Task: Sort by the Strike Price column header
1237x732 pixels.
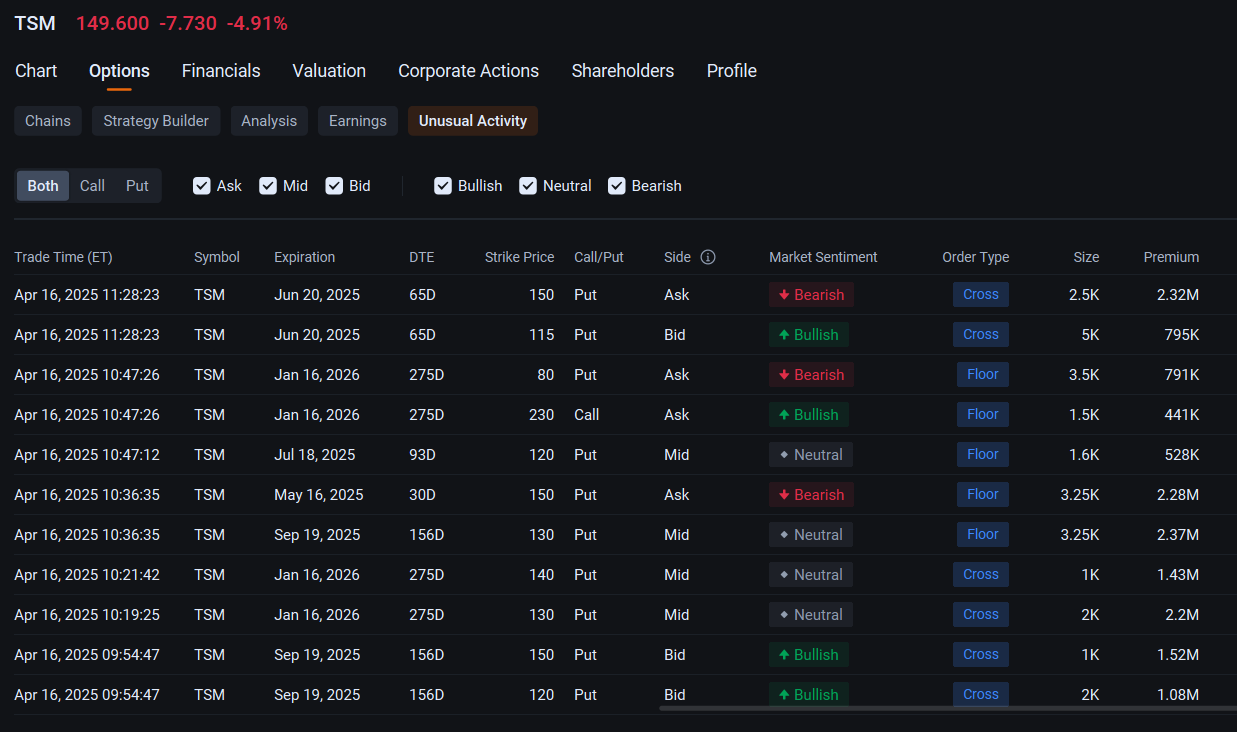Action: click(519, 257)
